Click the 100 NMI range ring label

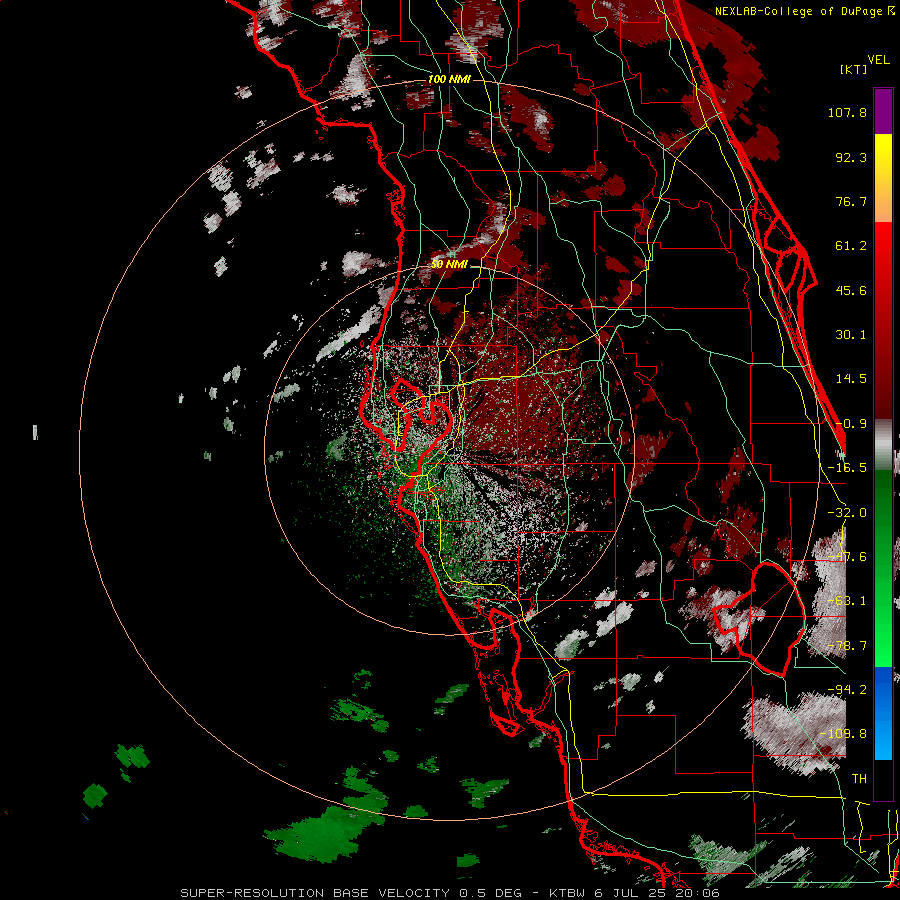(449, 79)
